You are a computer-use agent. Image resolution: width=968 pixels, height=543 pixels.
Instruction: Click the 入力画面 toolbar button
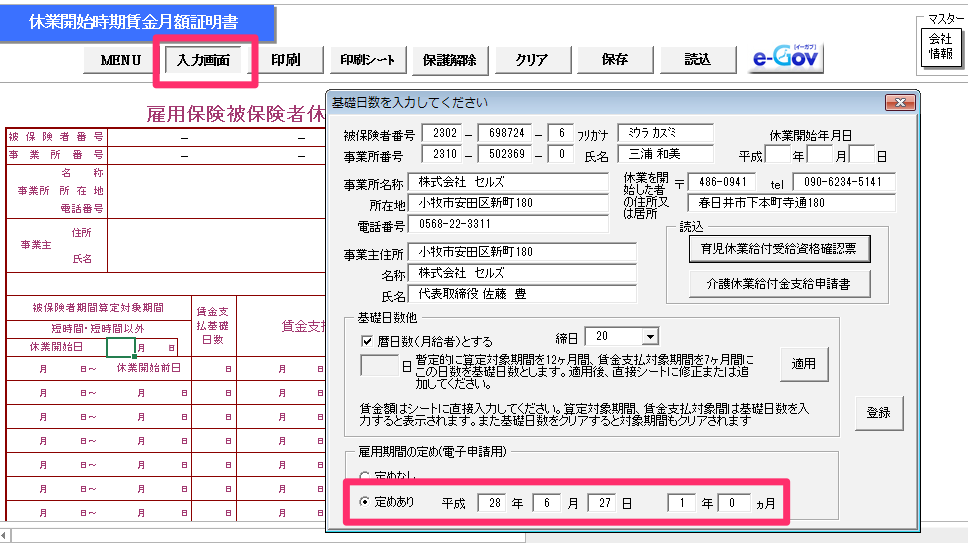pos(203,60)
